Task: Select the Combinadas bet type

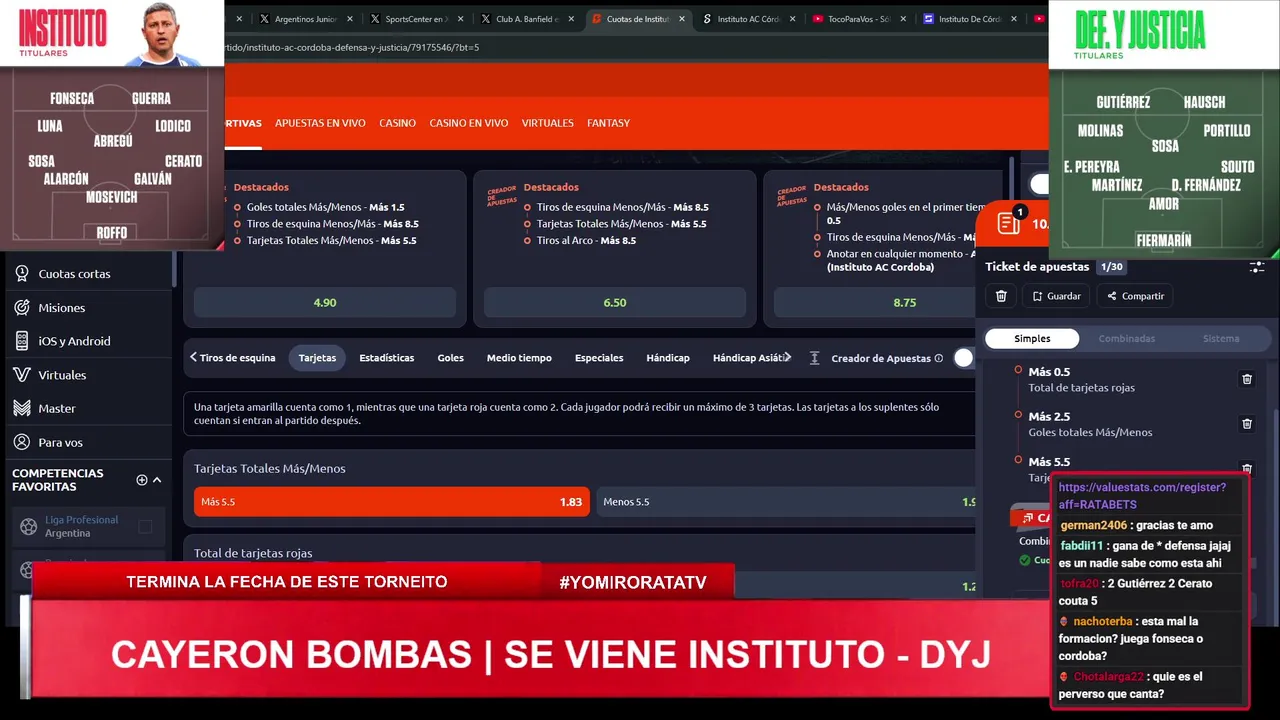Action: point(1127,339)
